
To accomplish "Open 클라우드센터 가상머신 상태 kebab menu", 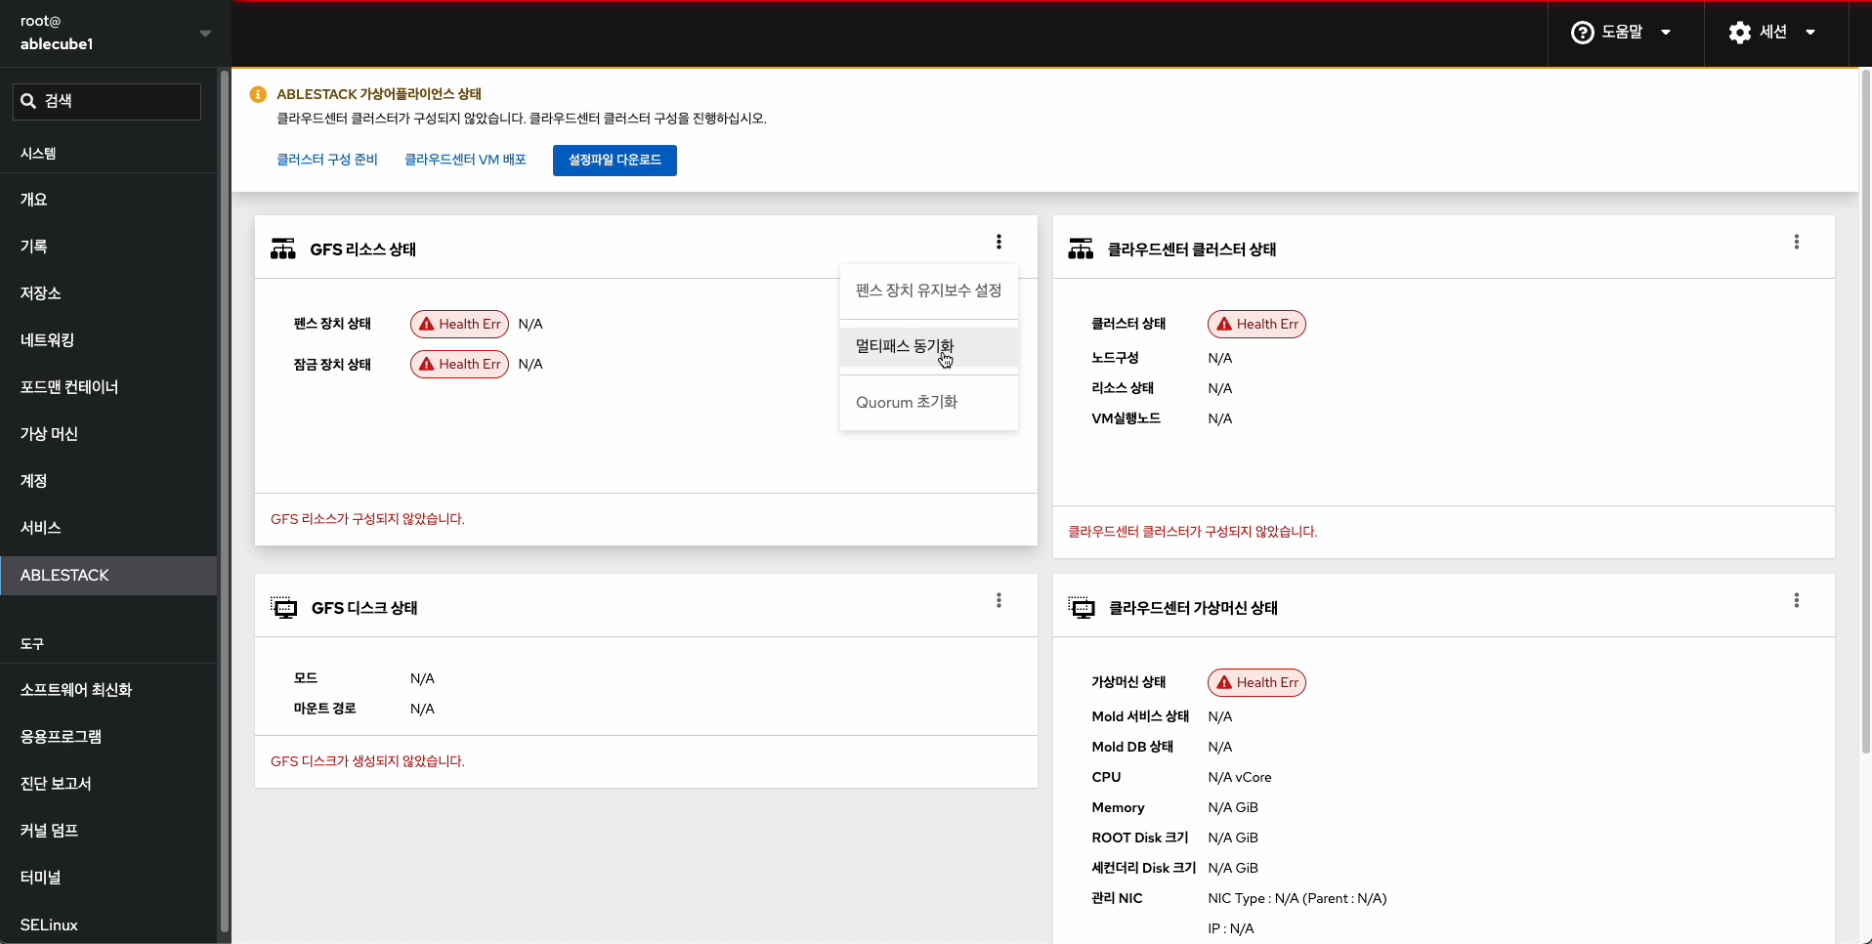I will pyautogui.click(x=1796, y=600).
